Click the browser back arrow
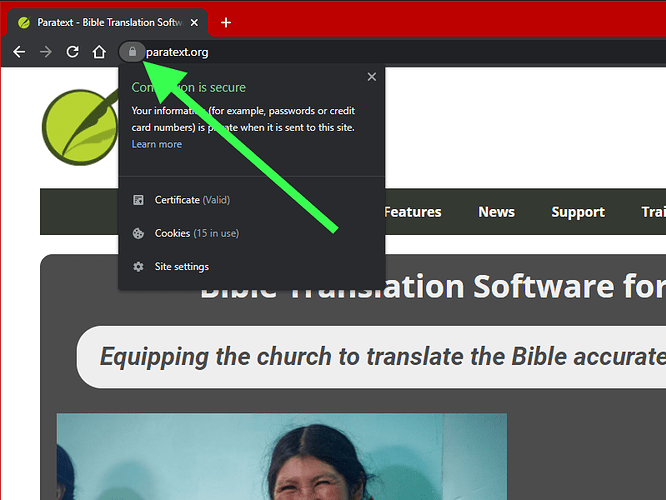Image resolution: width=666 pixels, height=500 pixels. [19, 52]
